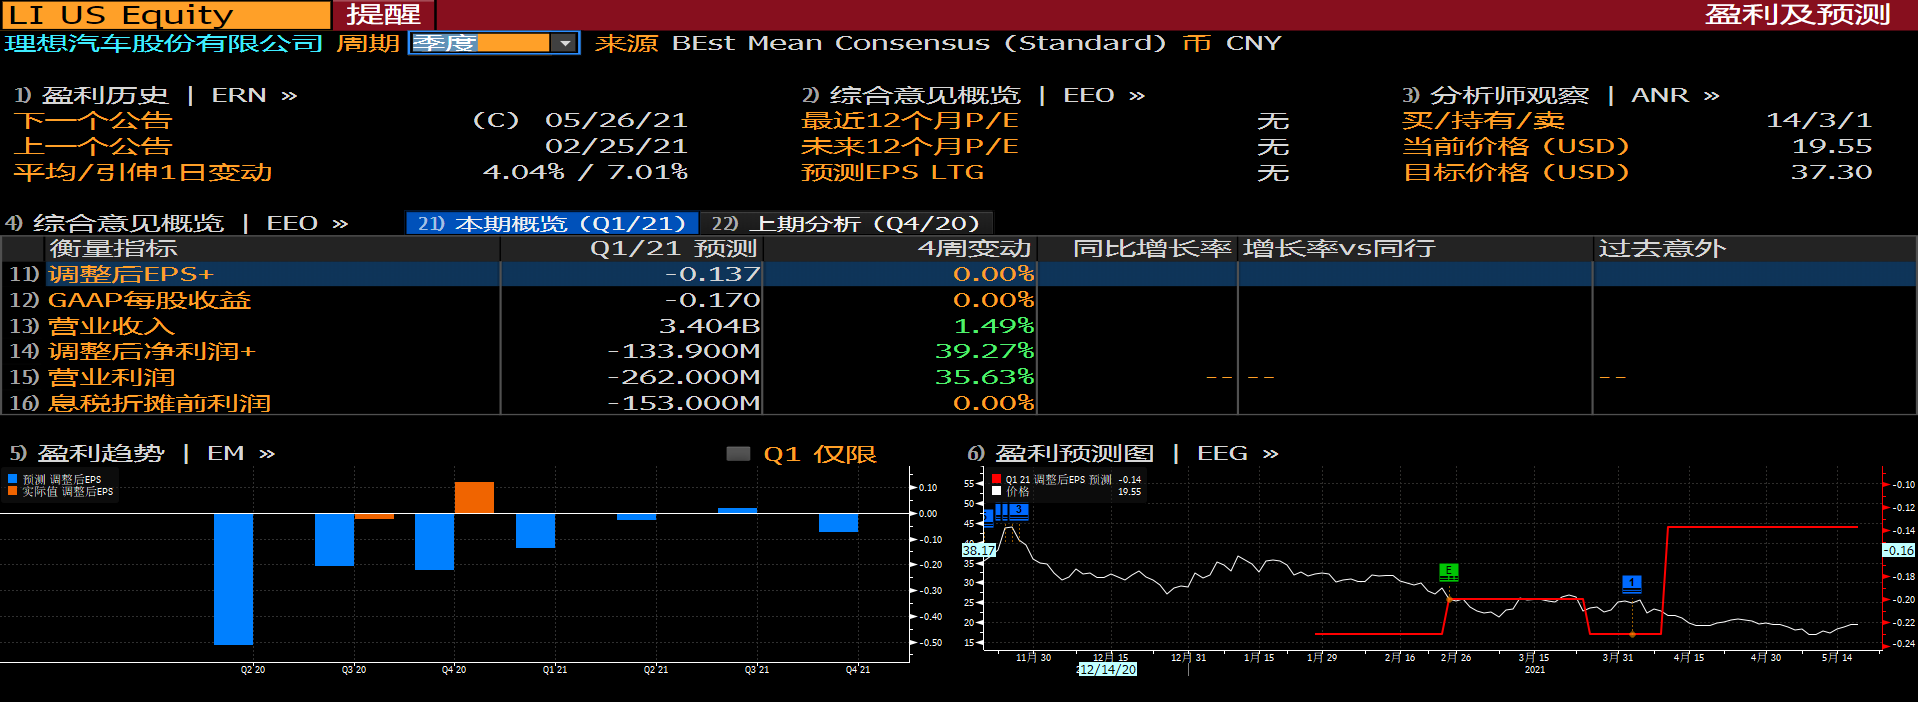The height and width of the screenshot is (702, 1918).
Task: Click the 3.404B revenue estimate
Action: pos(709,326)
